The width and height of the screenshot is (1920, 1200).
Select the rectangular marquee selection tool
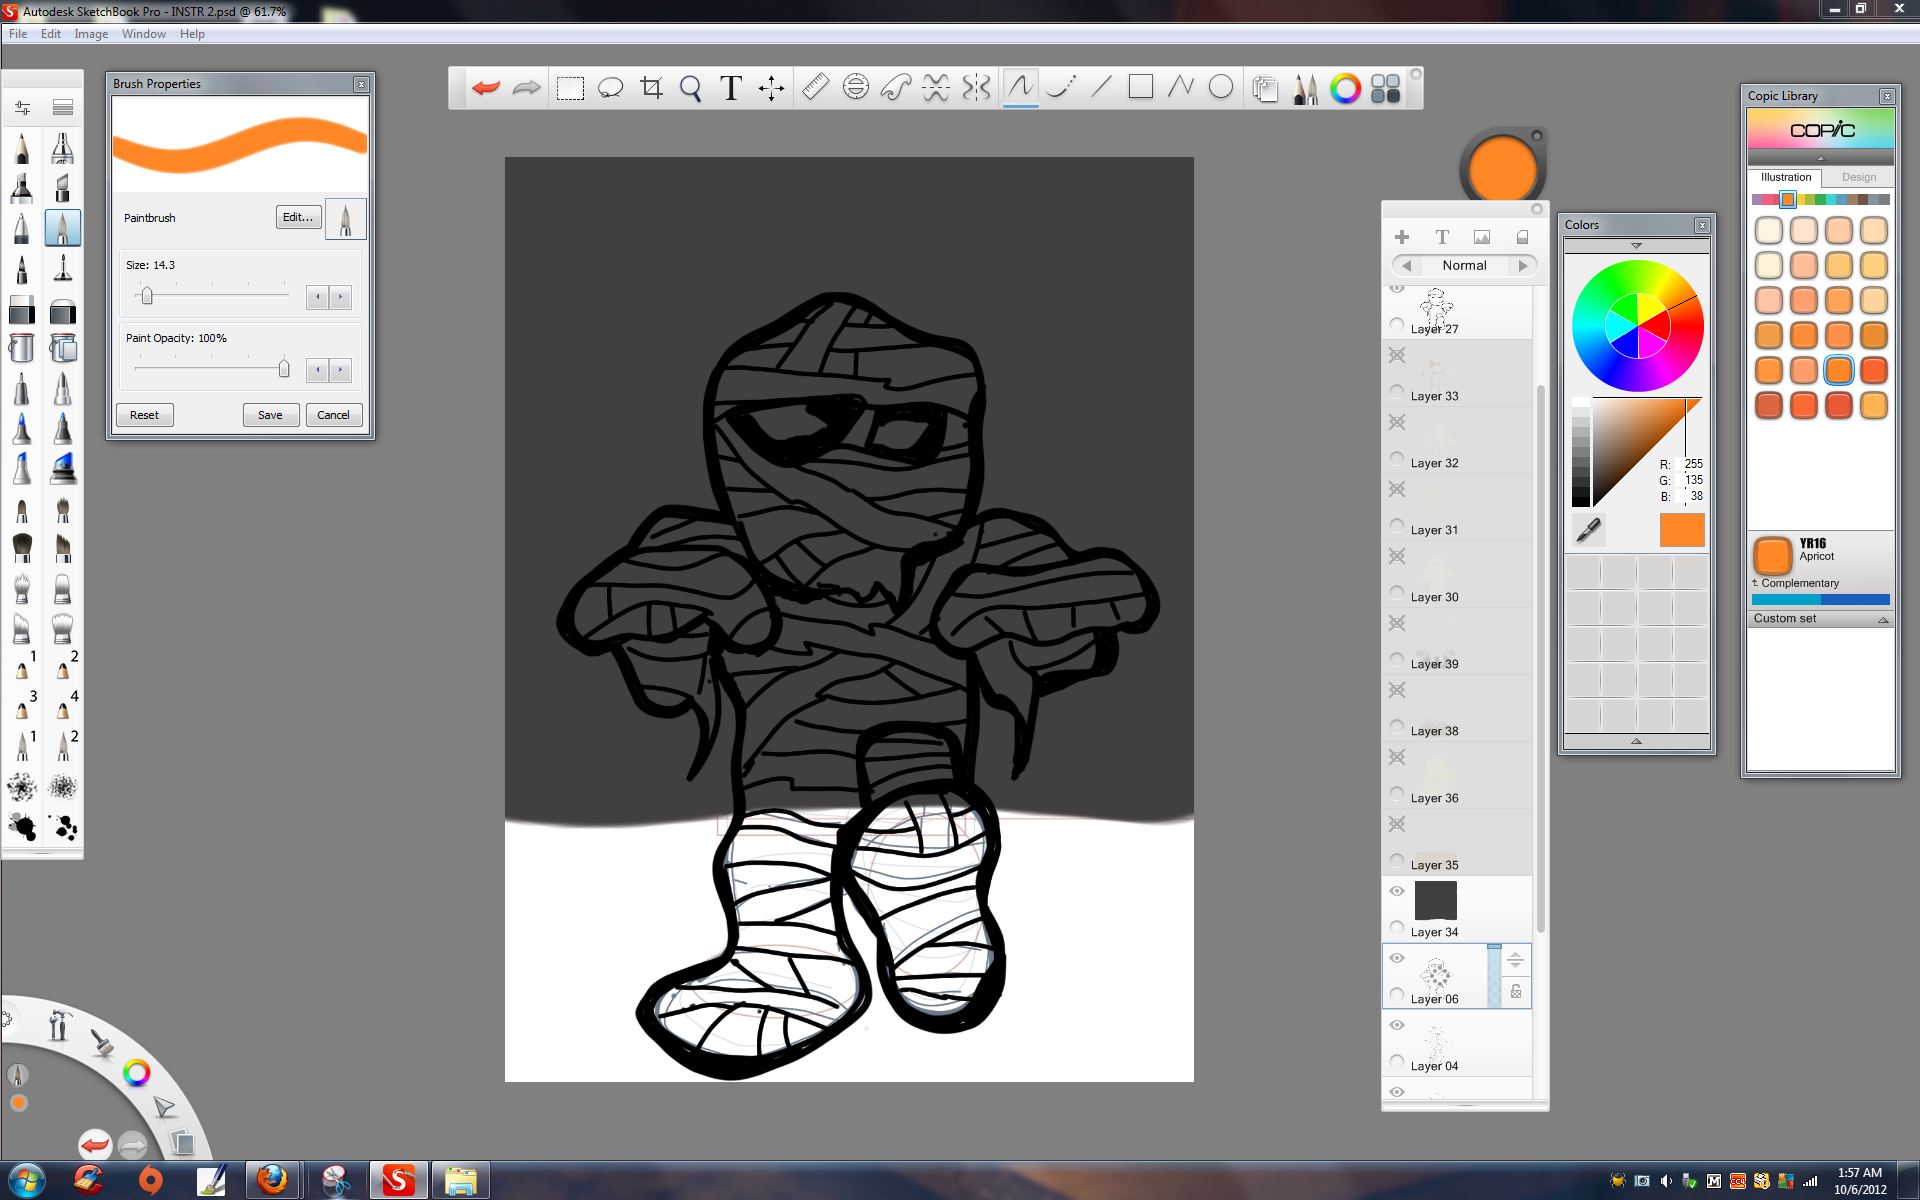570,88
